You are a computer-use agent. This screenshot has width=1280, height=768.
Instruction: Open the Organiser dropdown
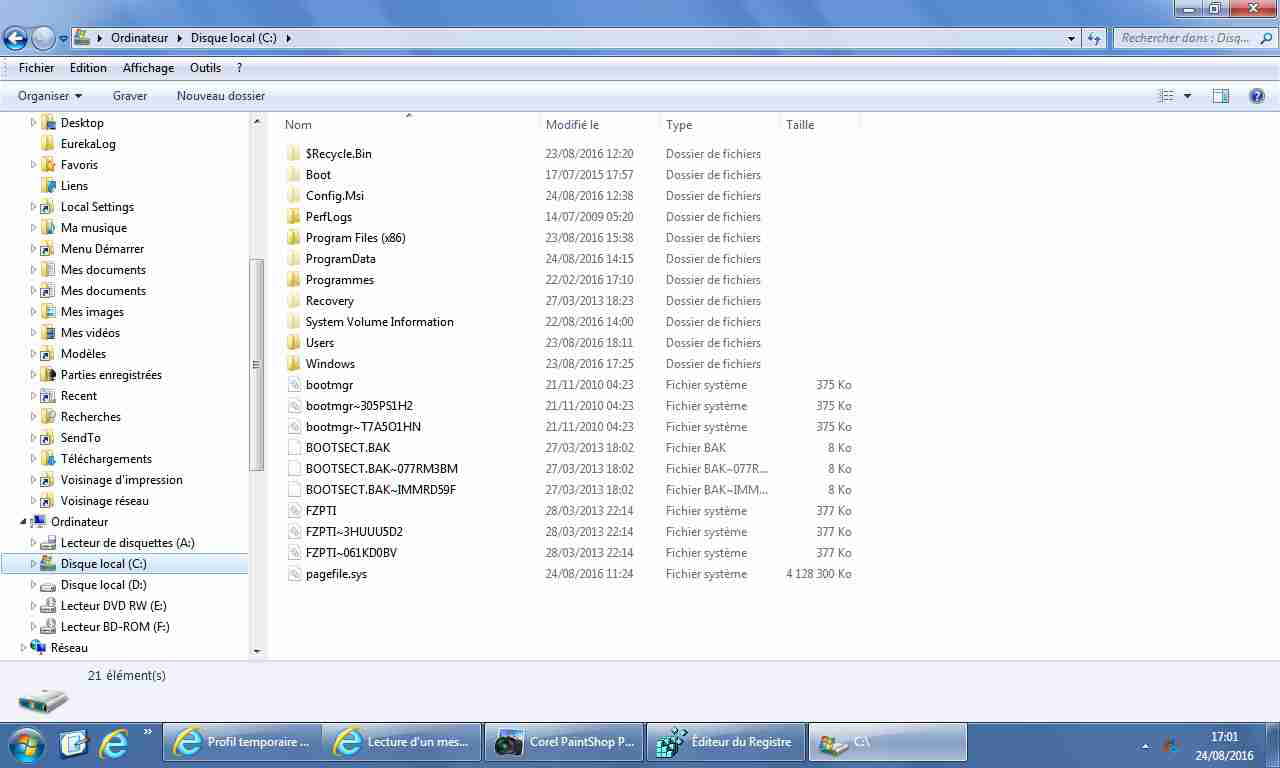click(50, 96)
